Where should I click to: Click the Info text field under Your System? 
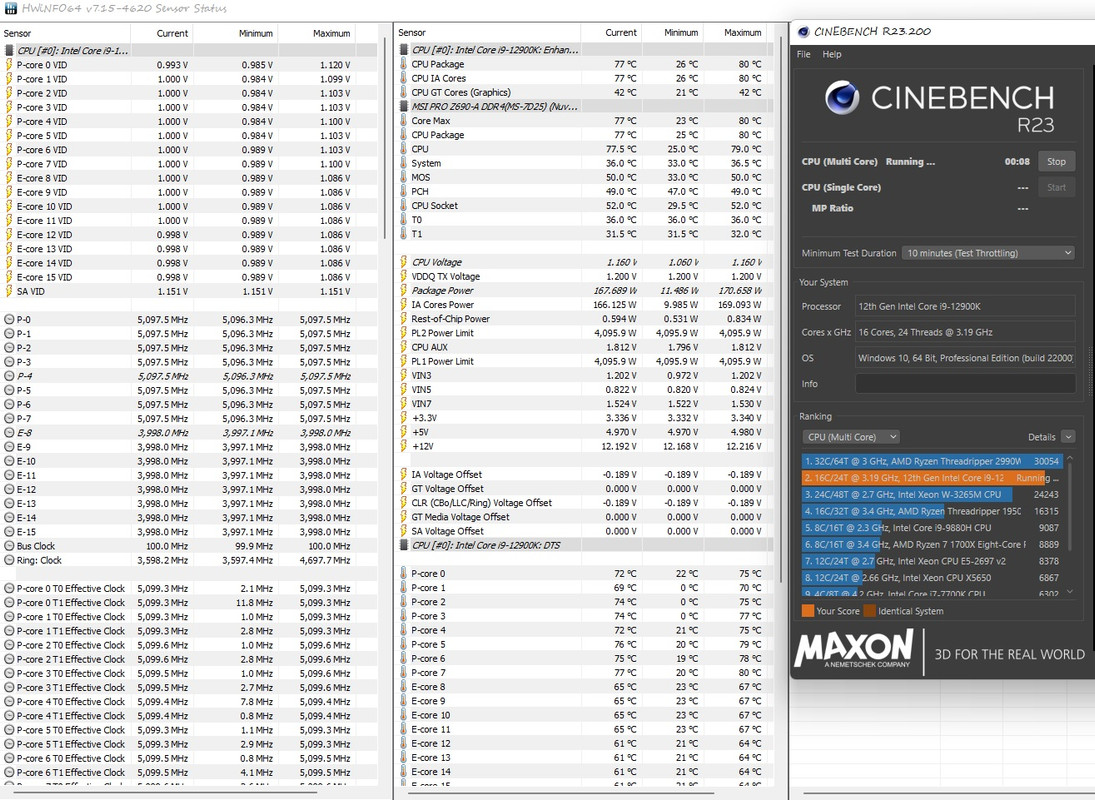(x=965, y=384)
